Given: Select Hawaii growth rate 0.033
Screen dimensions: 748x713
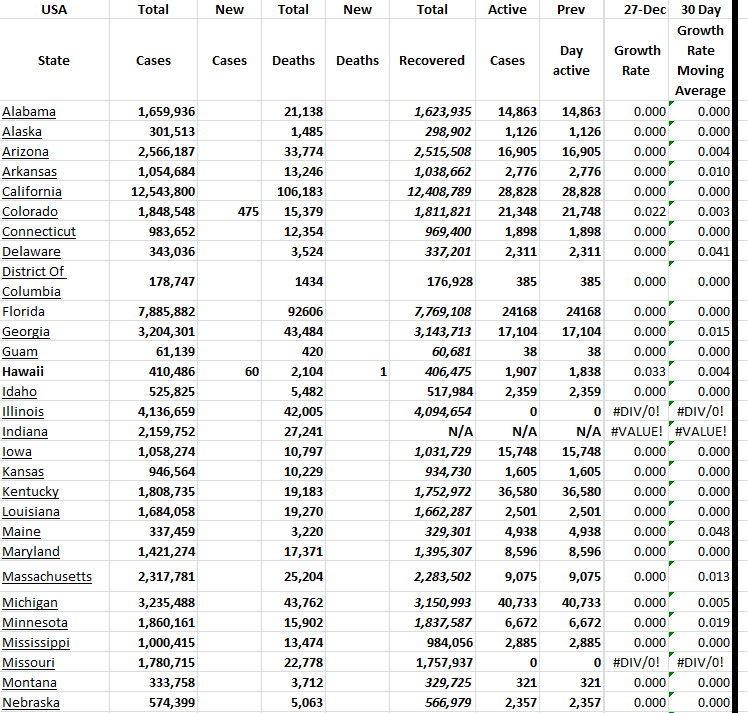Looking at the screenshot, I should coord(649,372).
